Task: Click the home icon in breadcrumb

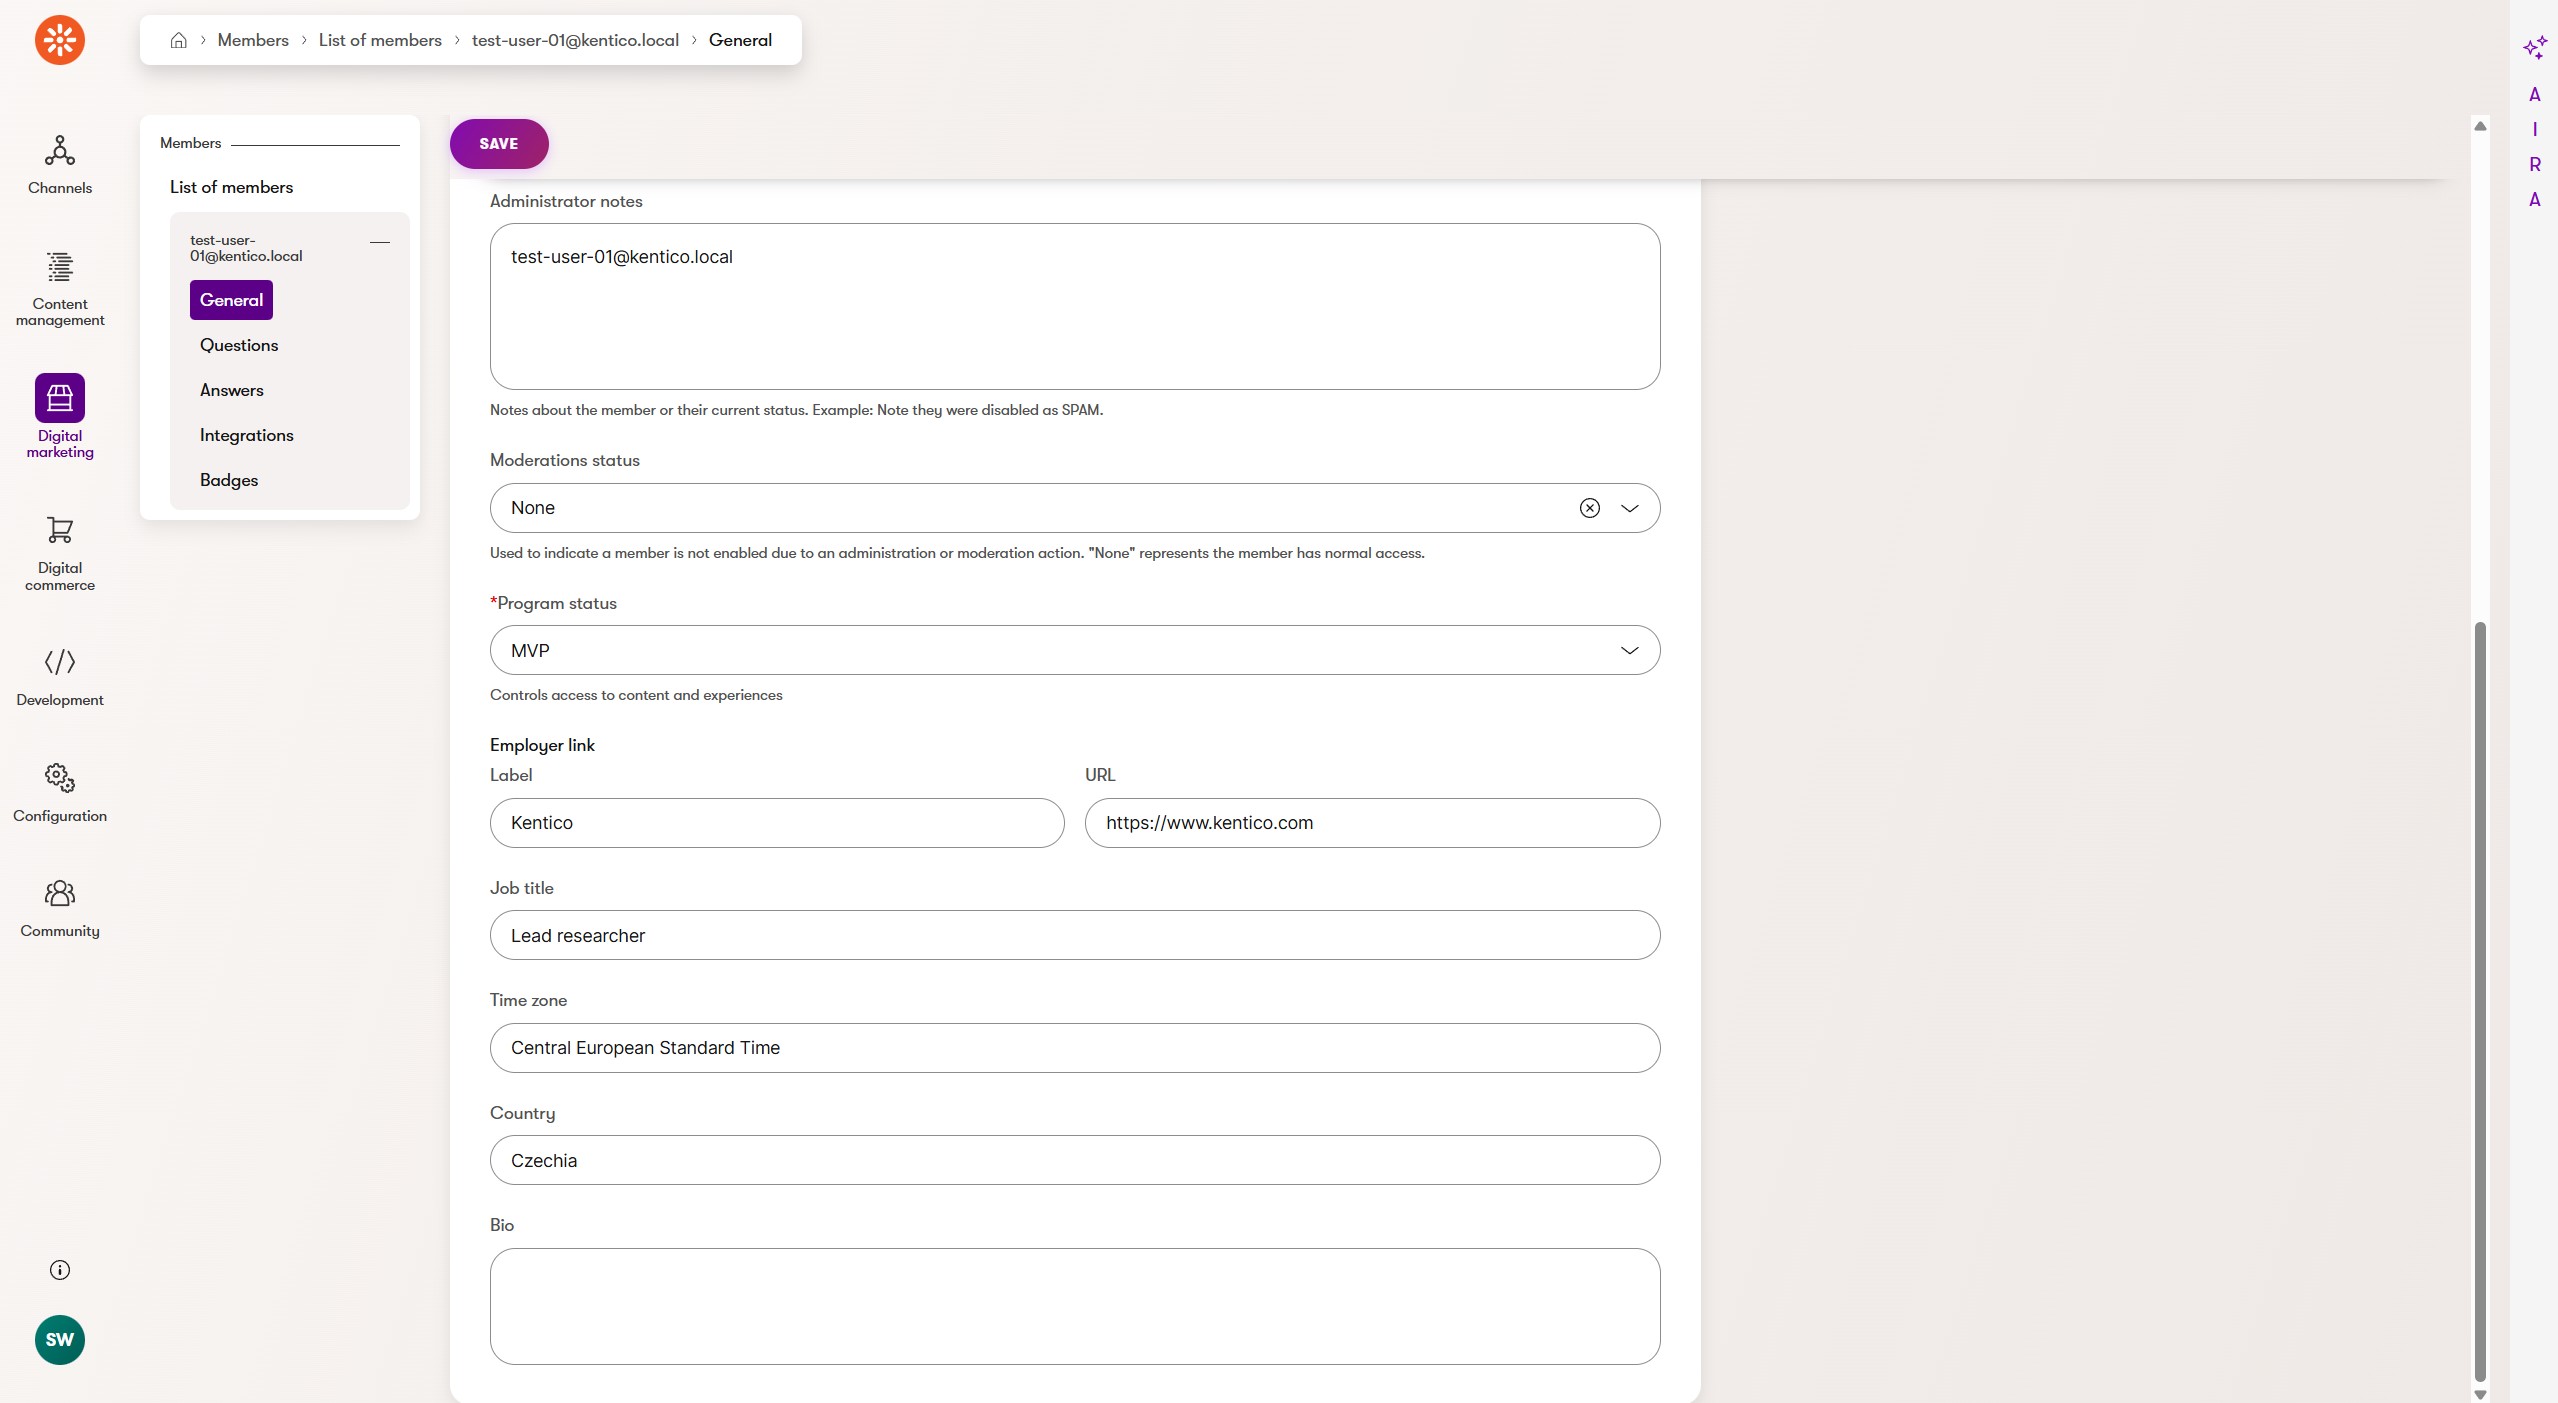Action: pyautogui.click(x=179, y=40)
